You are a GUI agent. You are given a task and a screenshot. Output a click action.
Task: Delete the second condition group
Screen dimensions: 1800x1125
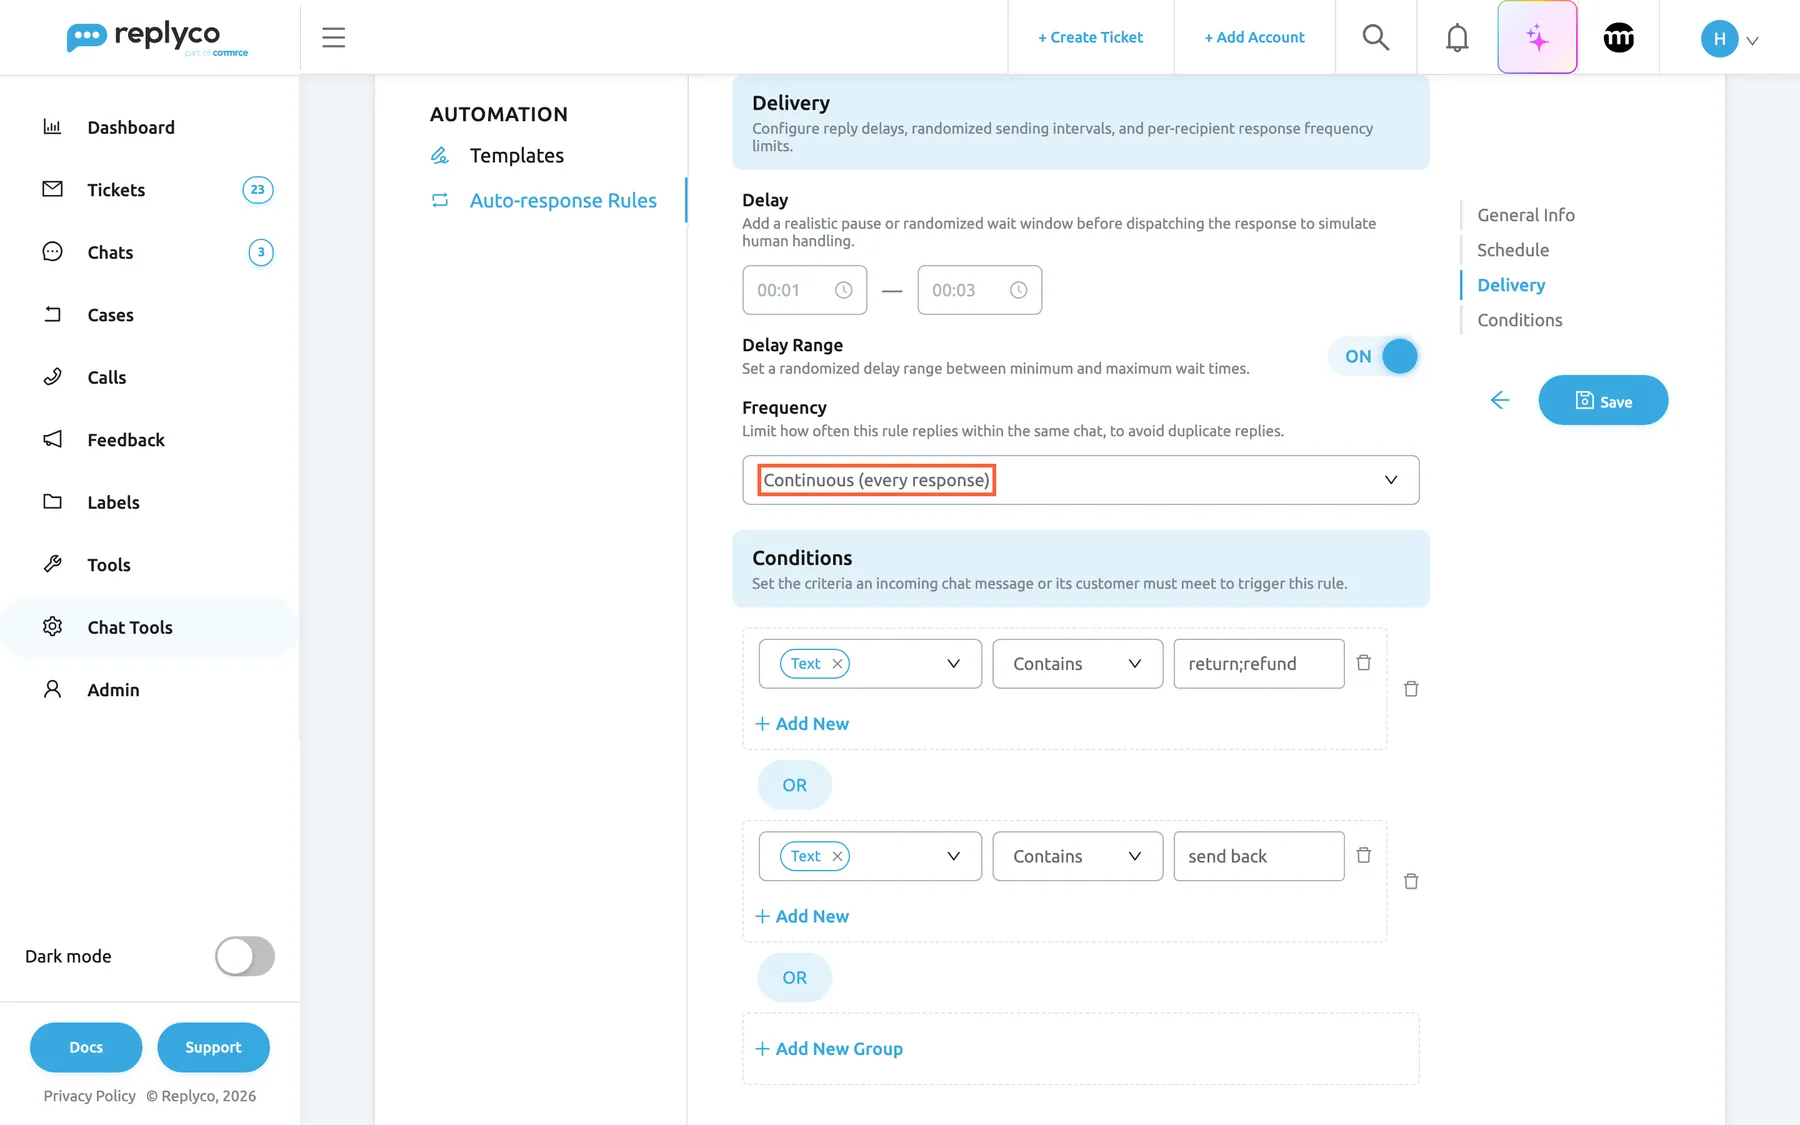coord(1411,881)
